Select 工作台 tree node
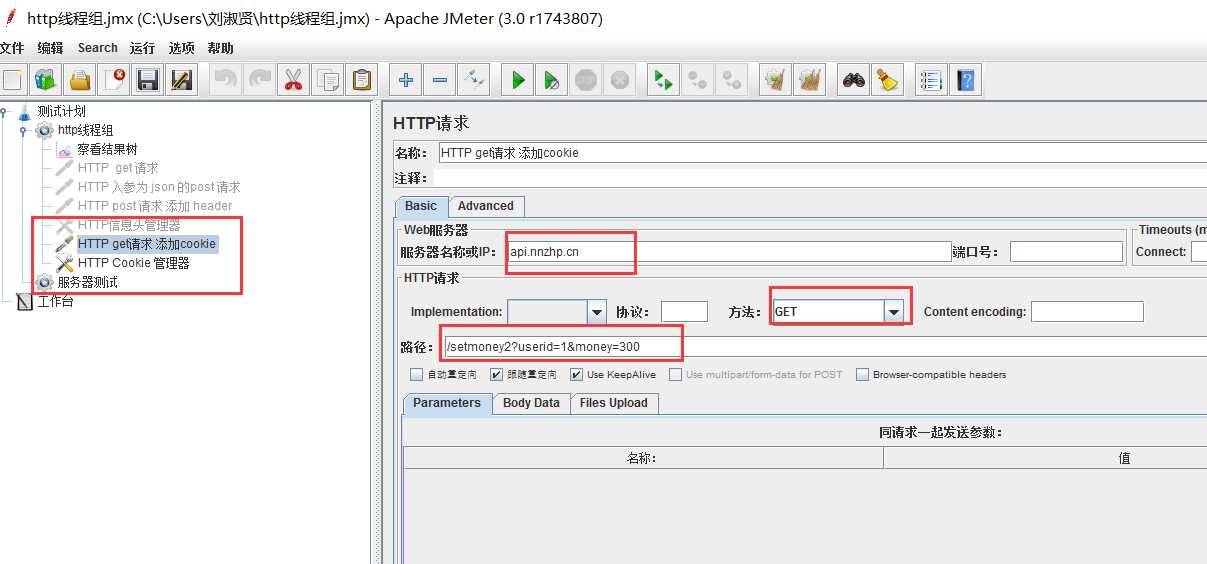The height and width of the screenshot is (564, 1207). [55, 301]
